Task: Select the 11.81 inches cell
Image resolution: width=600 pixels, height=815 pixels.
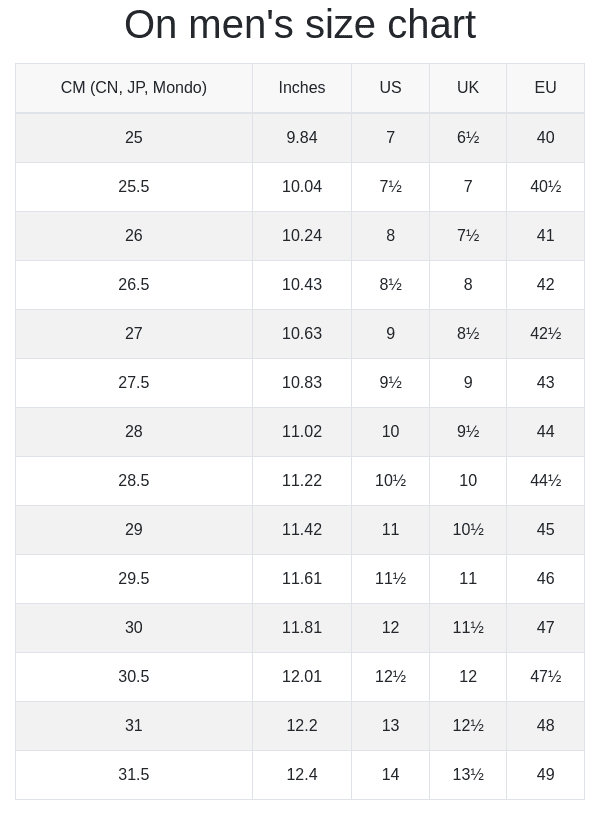Action: coord(302,628)
